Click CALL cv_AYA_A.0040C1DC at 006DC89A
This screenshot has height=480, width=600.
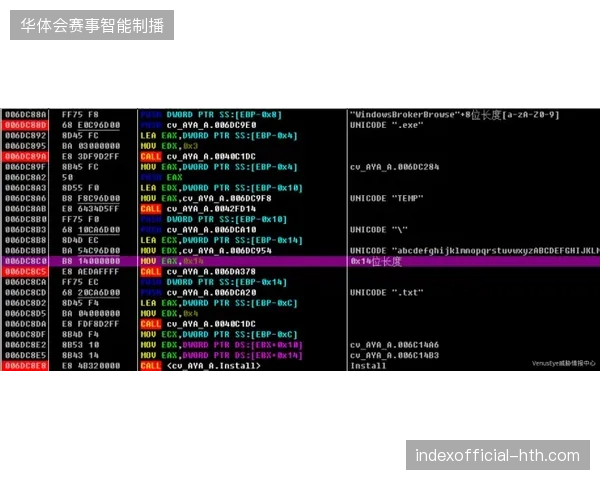pyautogui.click(x=198, y=157)
